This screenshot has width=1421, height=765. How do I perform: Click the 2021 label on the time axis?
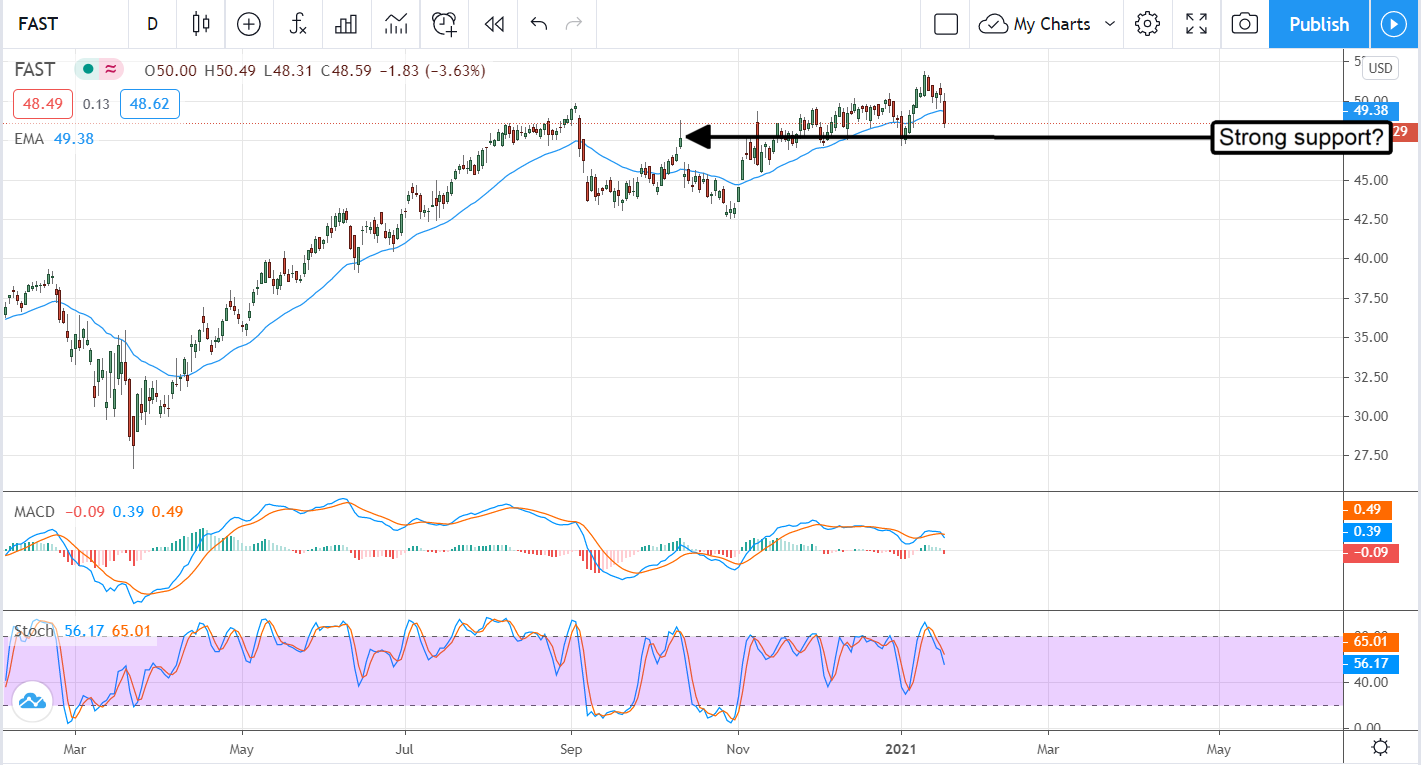tap(901, 748)
